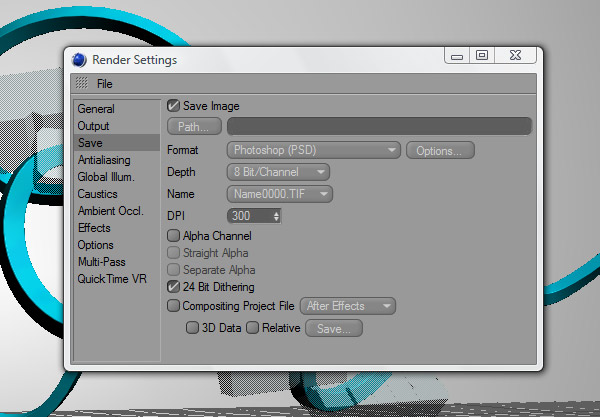The height and width of the screenshot is (417, 600).
Task: Enable the Alpha Channel checkbox
Action: (x=173, y=236)
